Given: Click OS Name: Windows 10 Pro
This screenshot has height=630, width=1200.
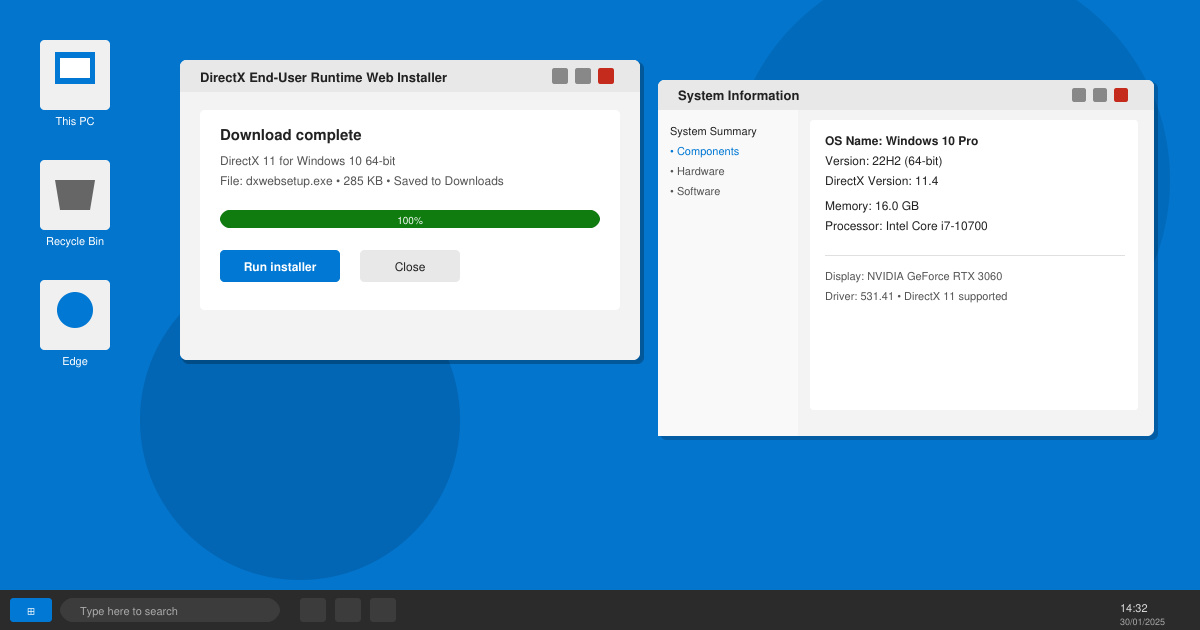Looking at the screenshot, I should point(902,141).
